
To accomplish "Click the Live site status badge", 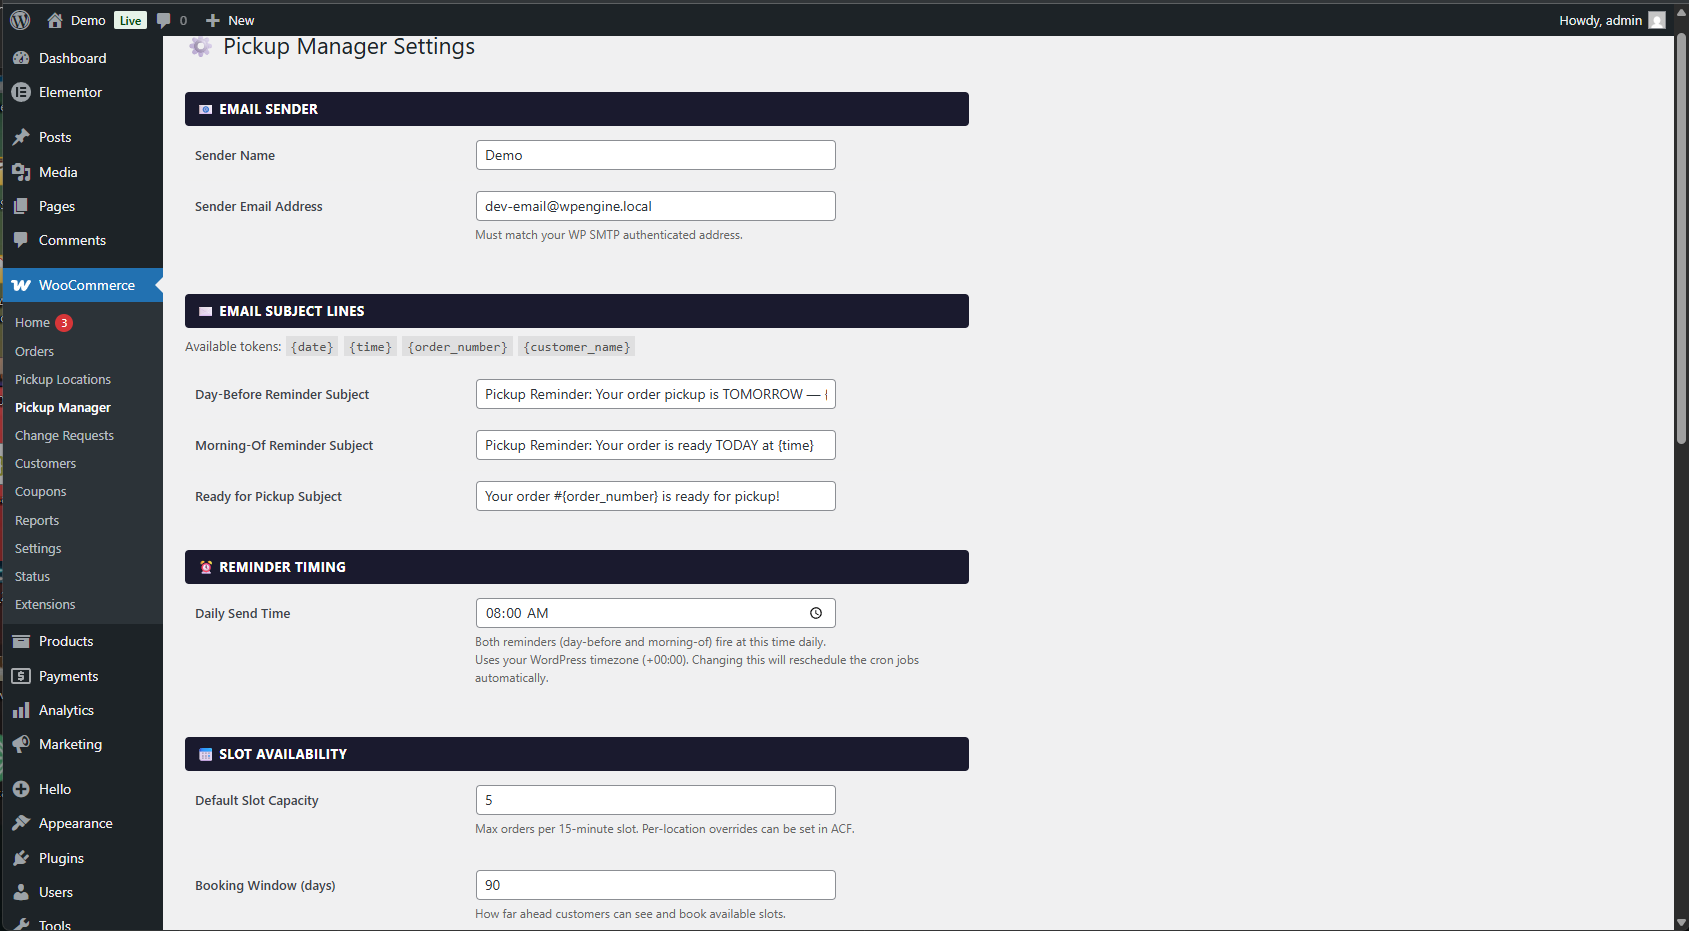I will (130, 20).
